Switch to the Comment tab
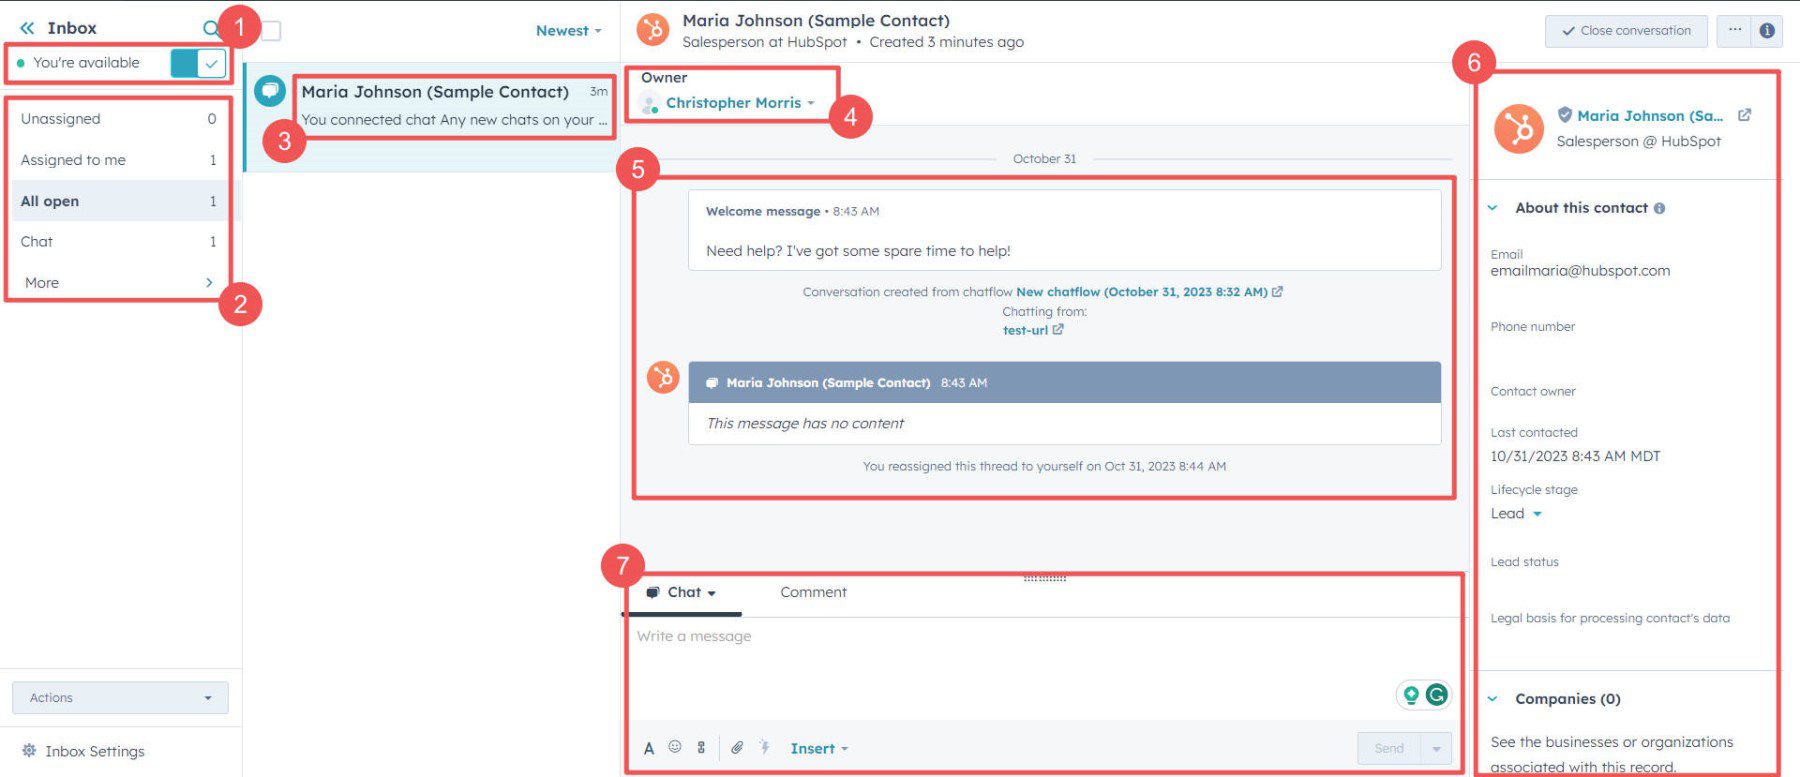The width and height of the screenshot is (1800, 777). coord(813,592)
